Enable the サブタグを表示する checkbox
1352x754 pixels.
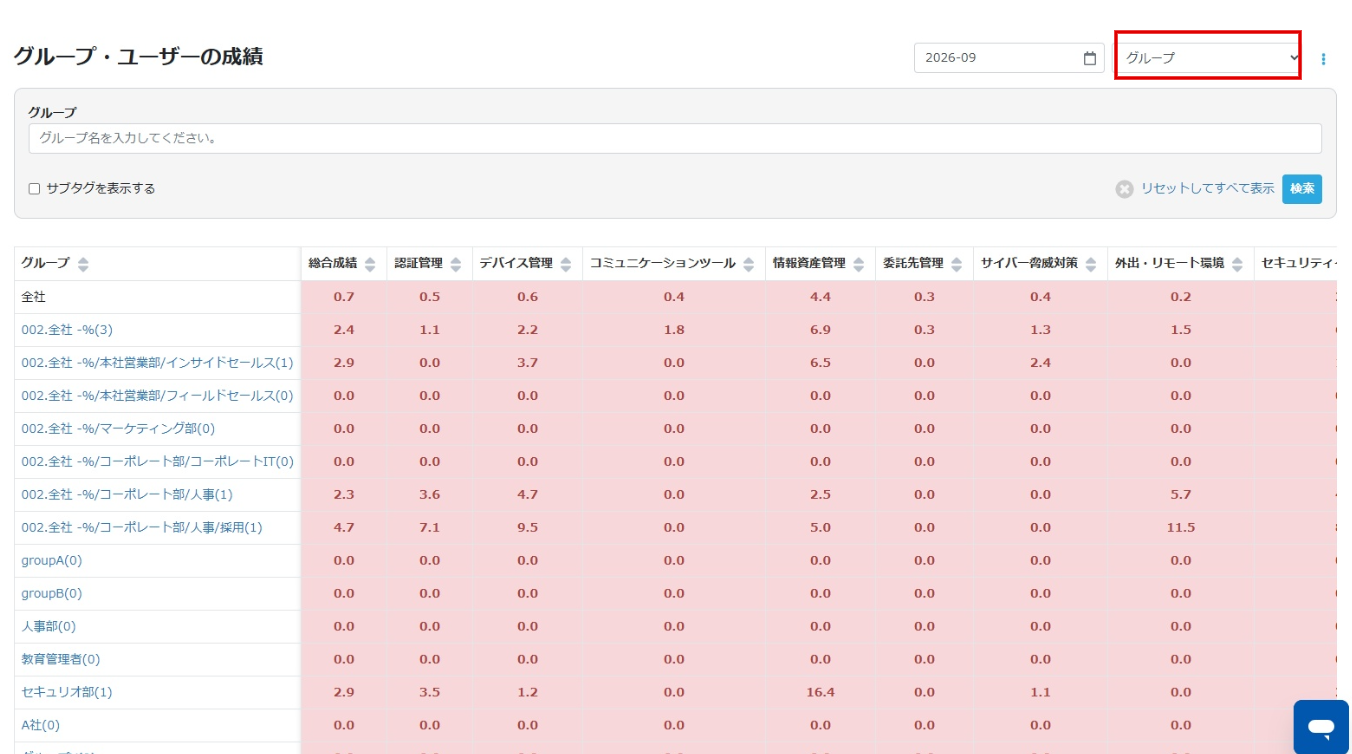pyautogui.click(x=35, y=189)
